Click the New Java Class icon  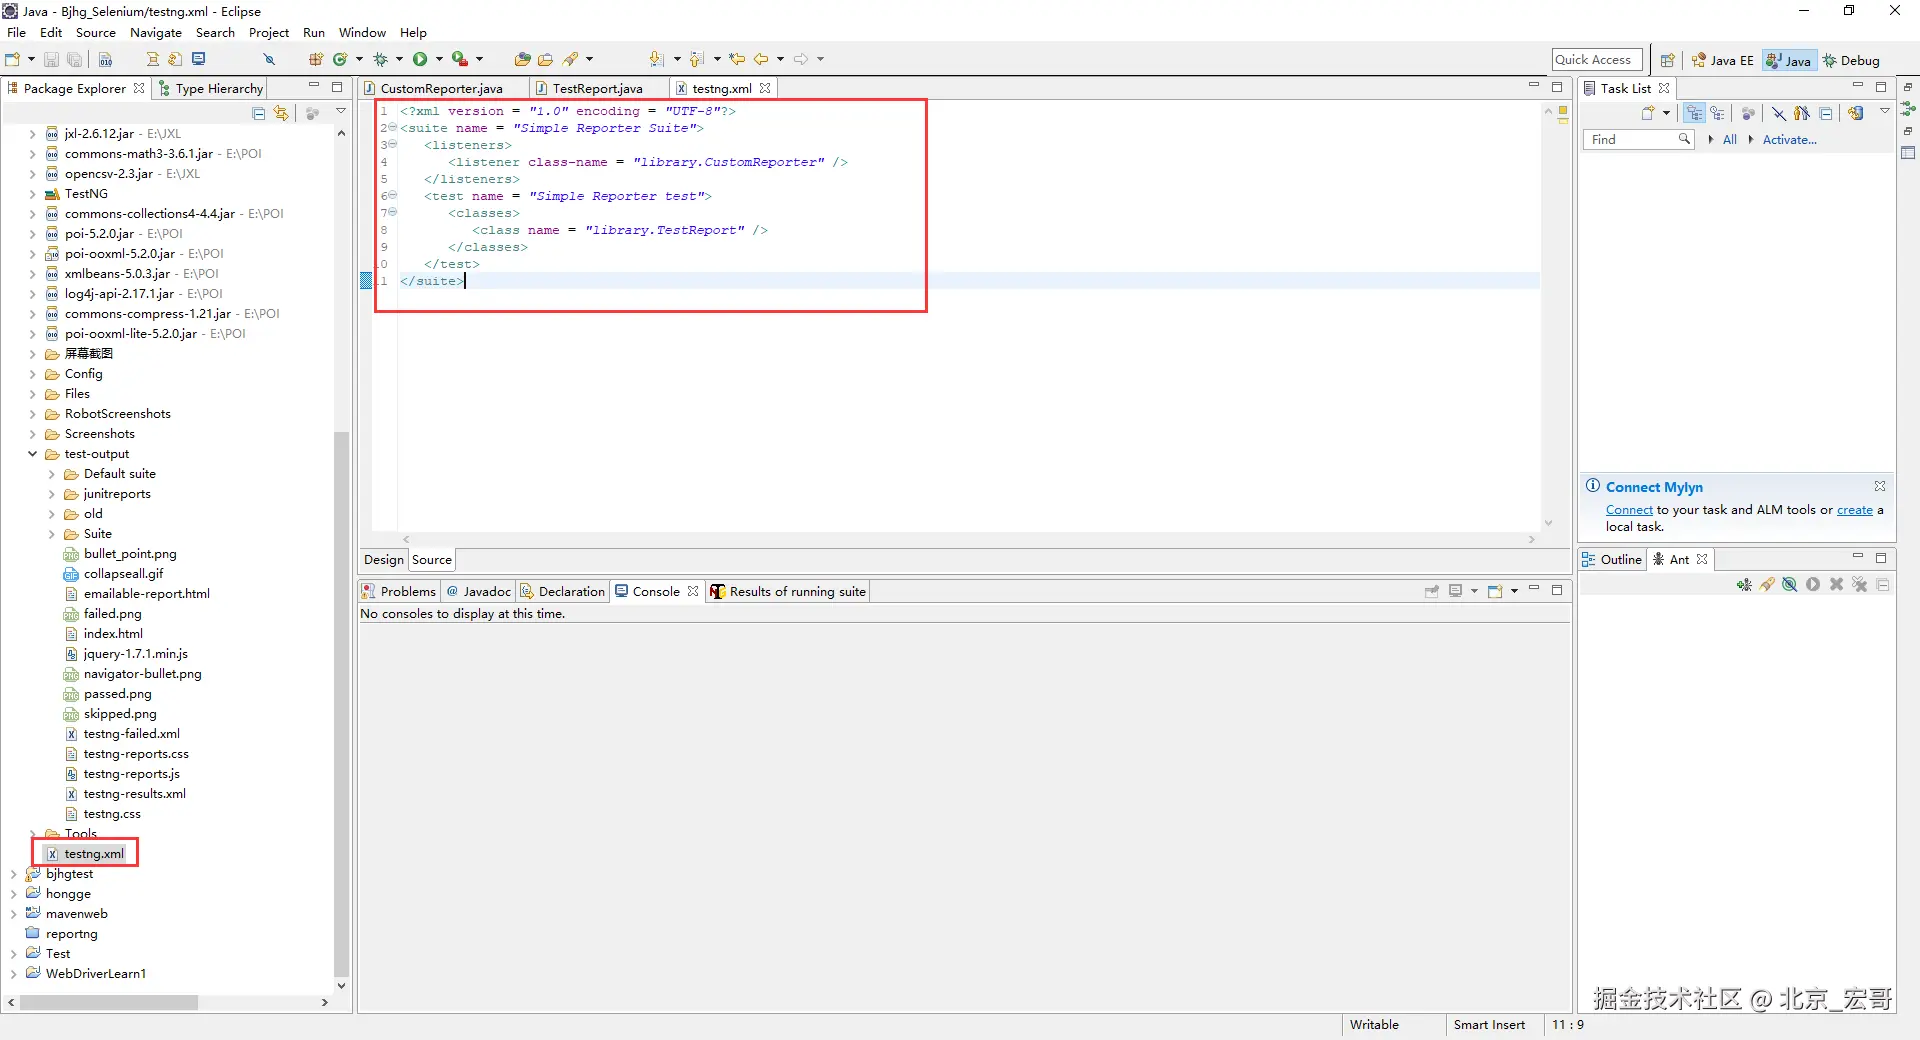[x=340, y=59]
